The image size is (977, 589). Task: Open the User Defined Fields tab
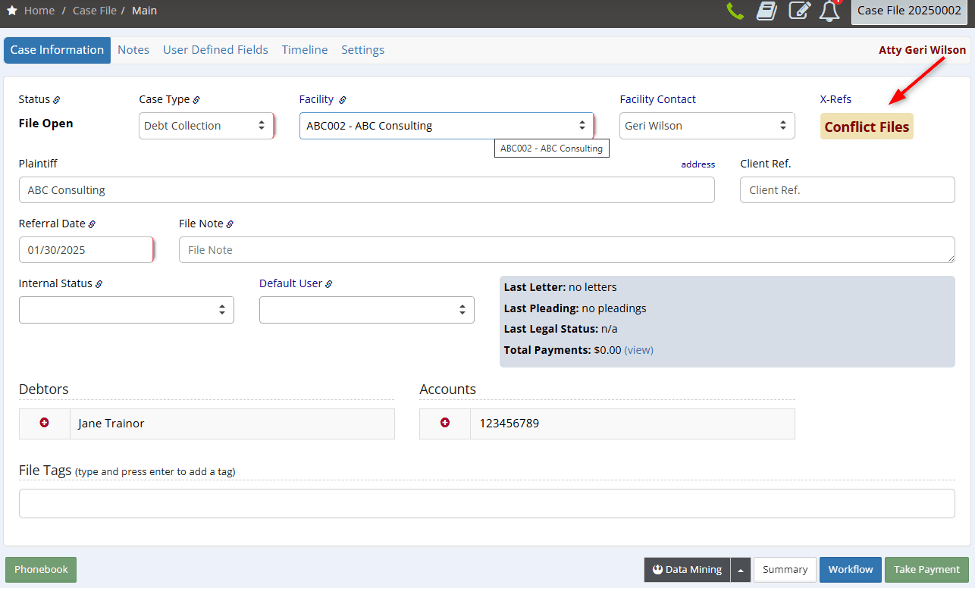(215, 49)
